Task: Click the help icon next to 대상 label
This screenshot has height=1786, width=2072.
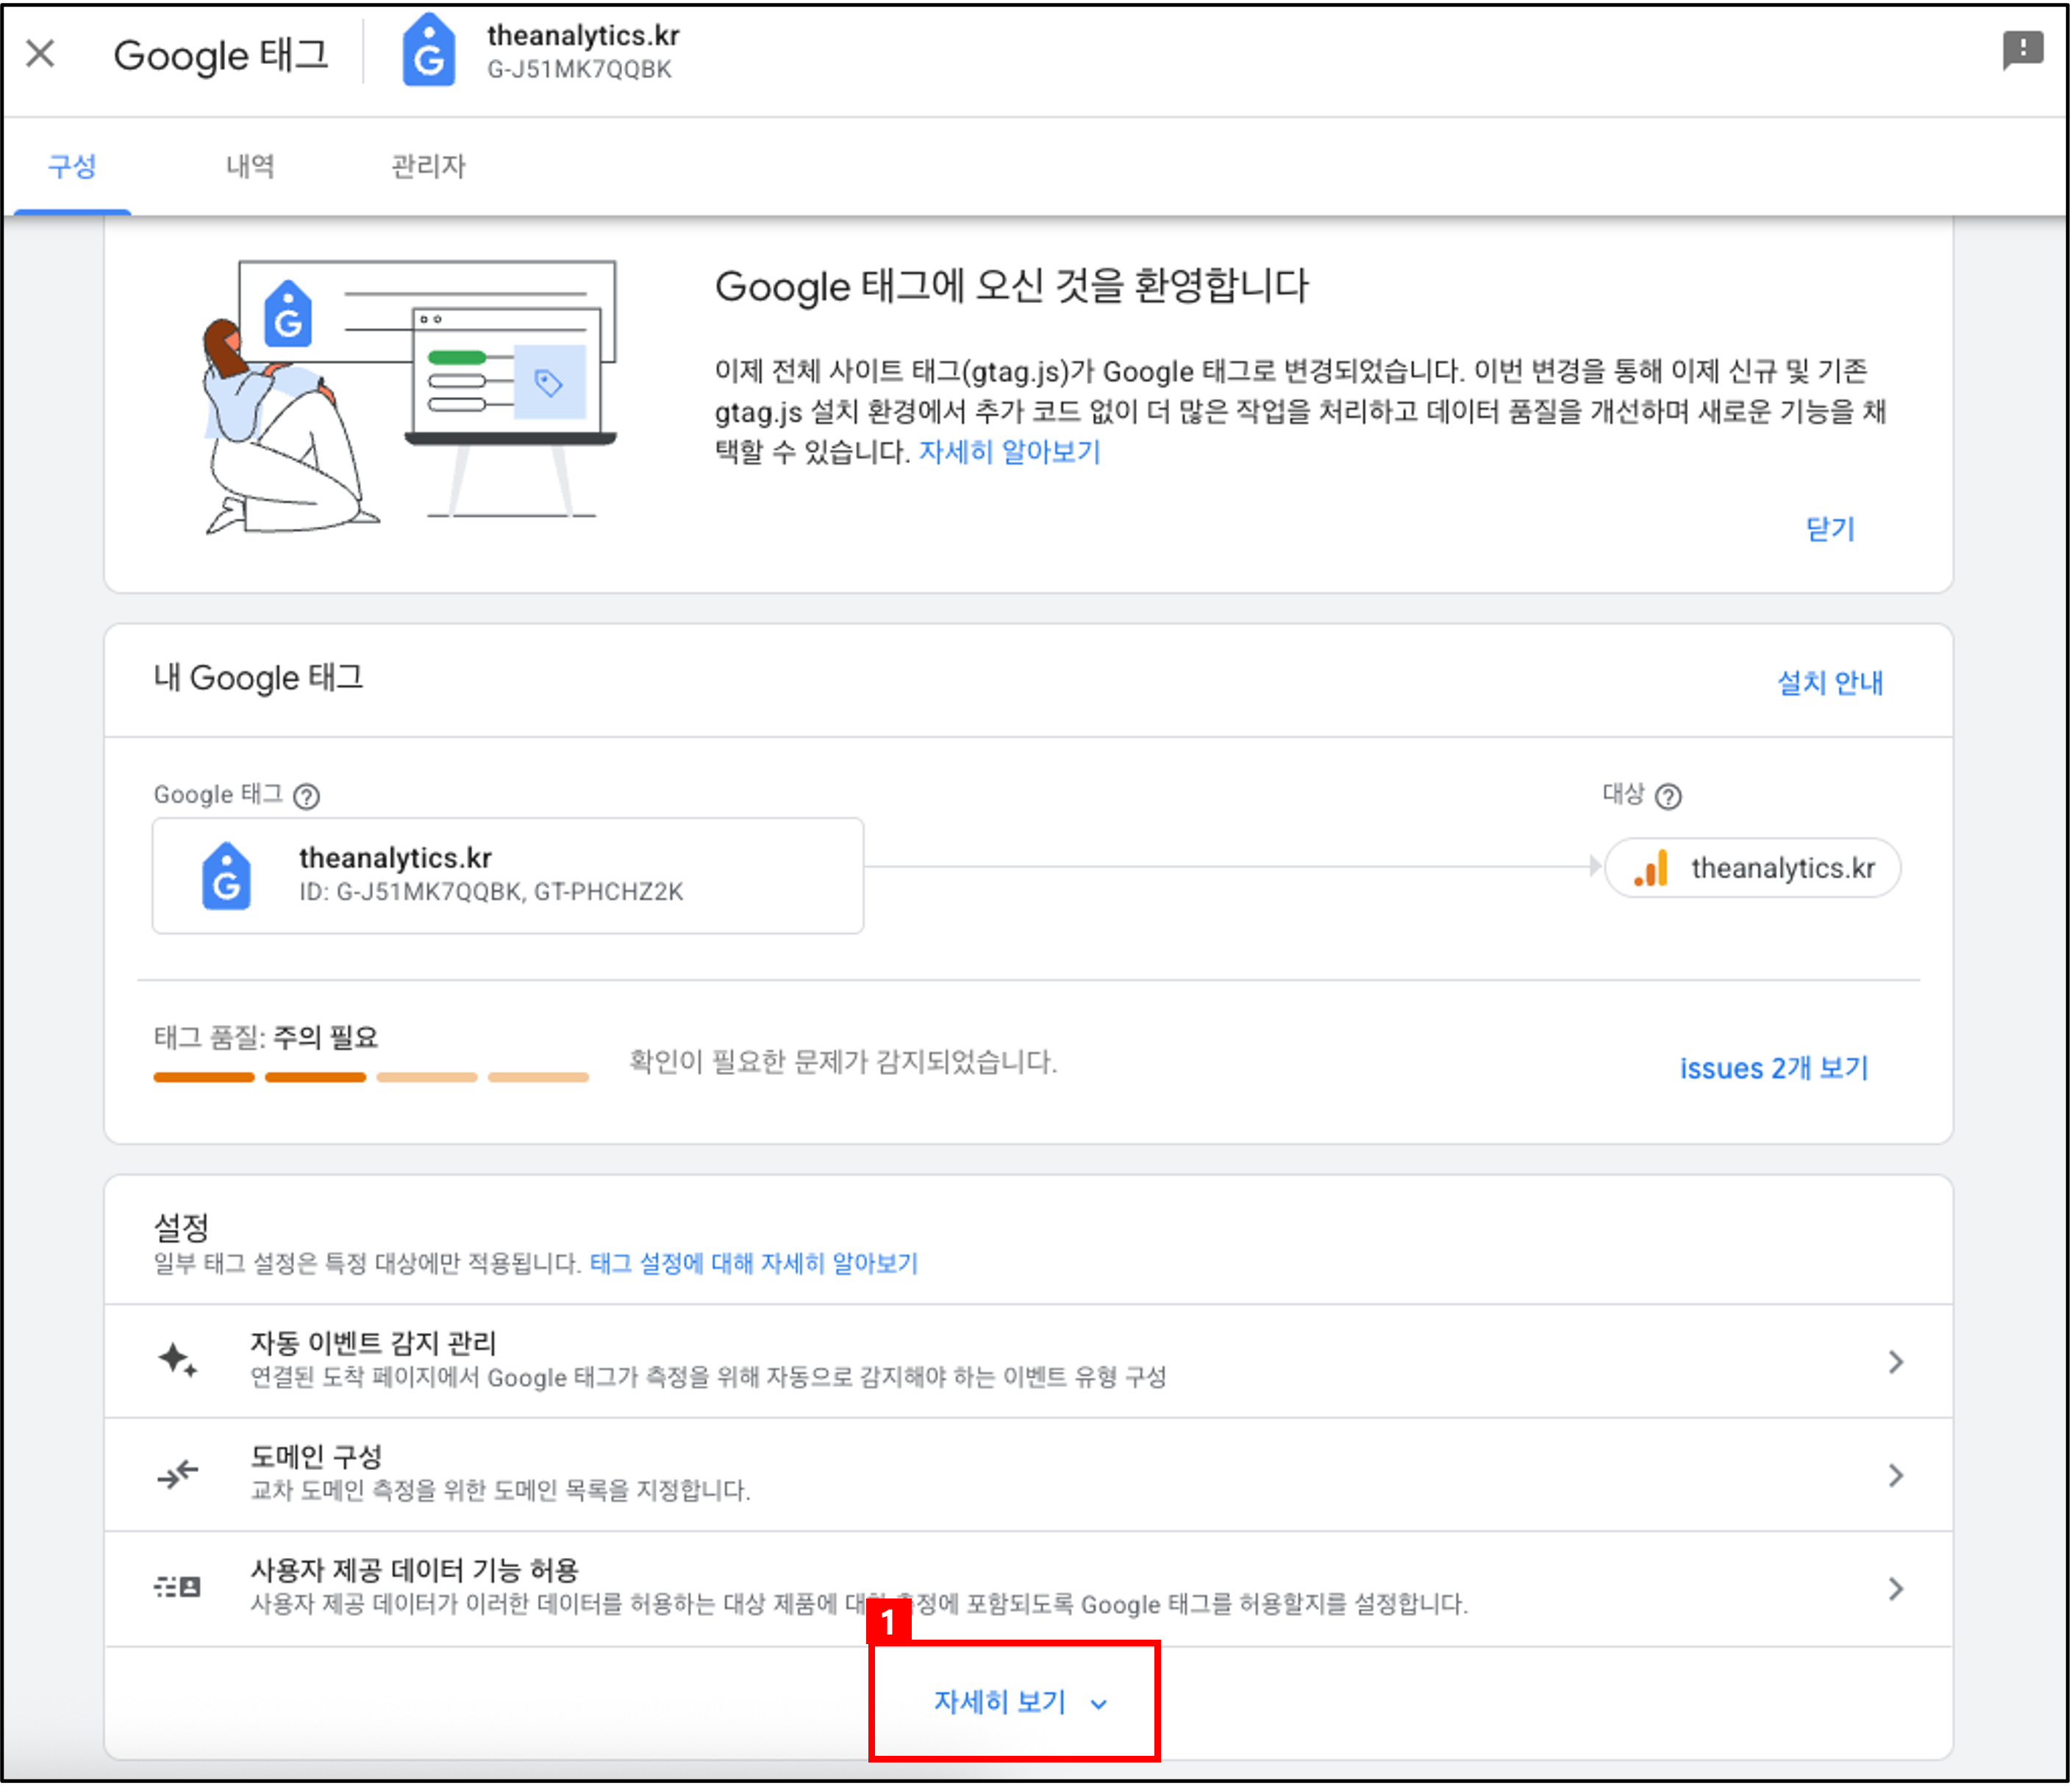Action: tap(1668, 796)
